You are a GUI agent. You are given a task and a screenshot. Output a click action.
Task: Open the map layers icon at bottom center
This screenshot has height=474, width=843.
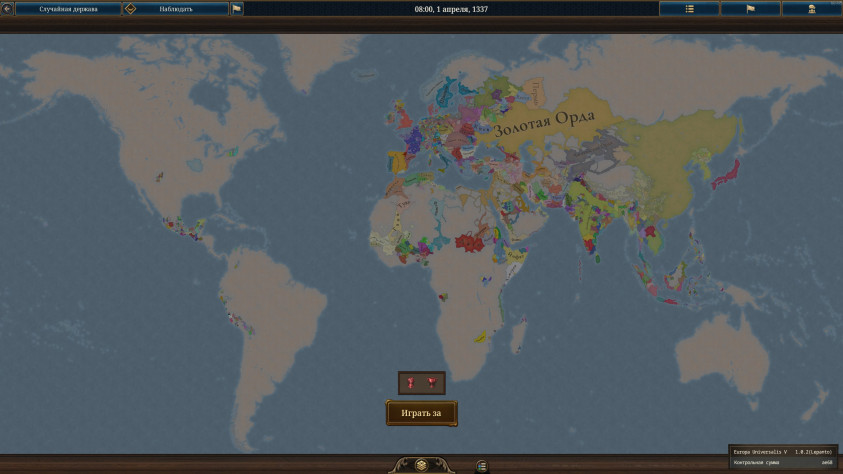(421, 465)
